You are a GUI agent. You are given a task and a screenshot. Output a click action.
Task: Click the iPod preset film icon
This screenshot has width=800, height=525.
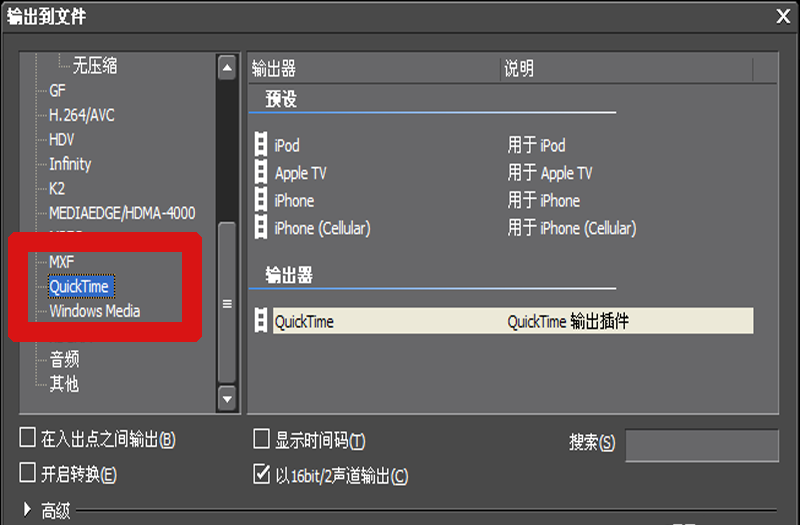261,146
